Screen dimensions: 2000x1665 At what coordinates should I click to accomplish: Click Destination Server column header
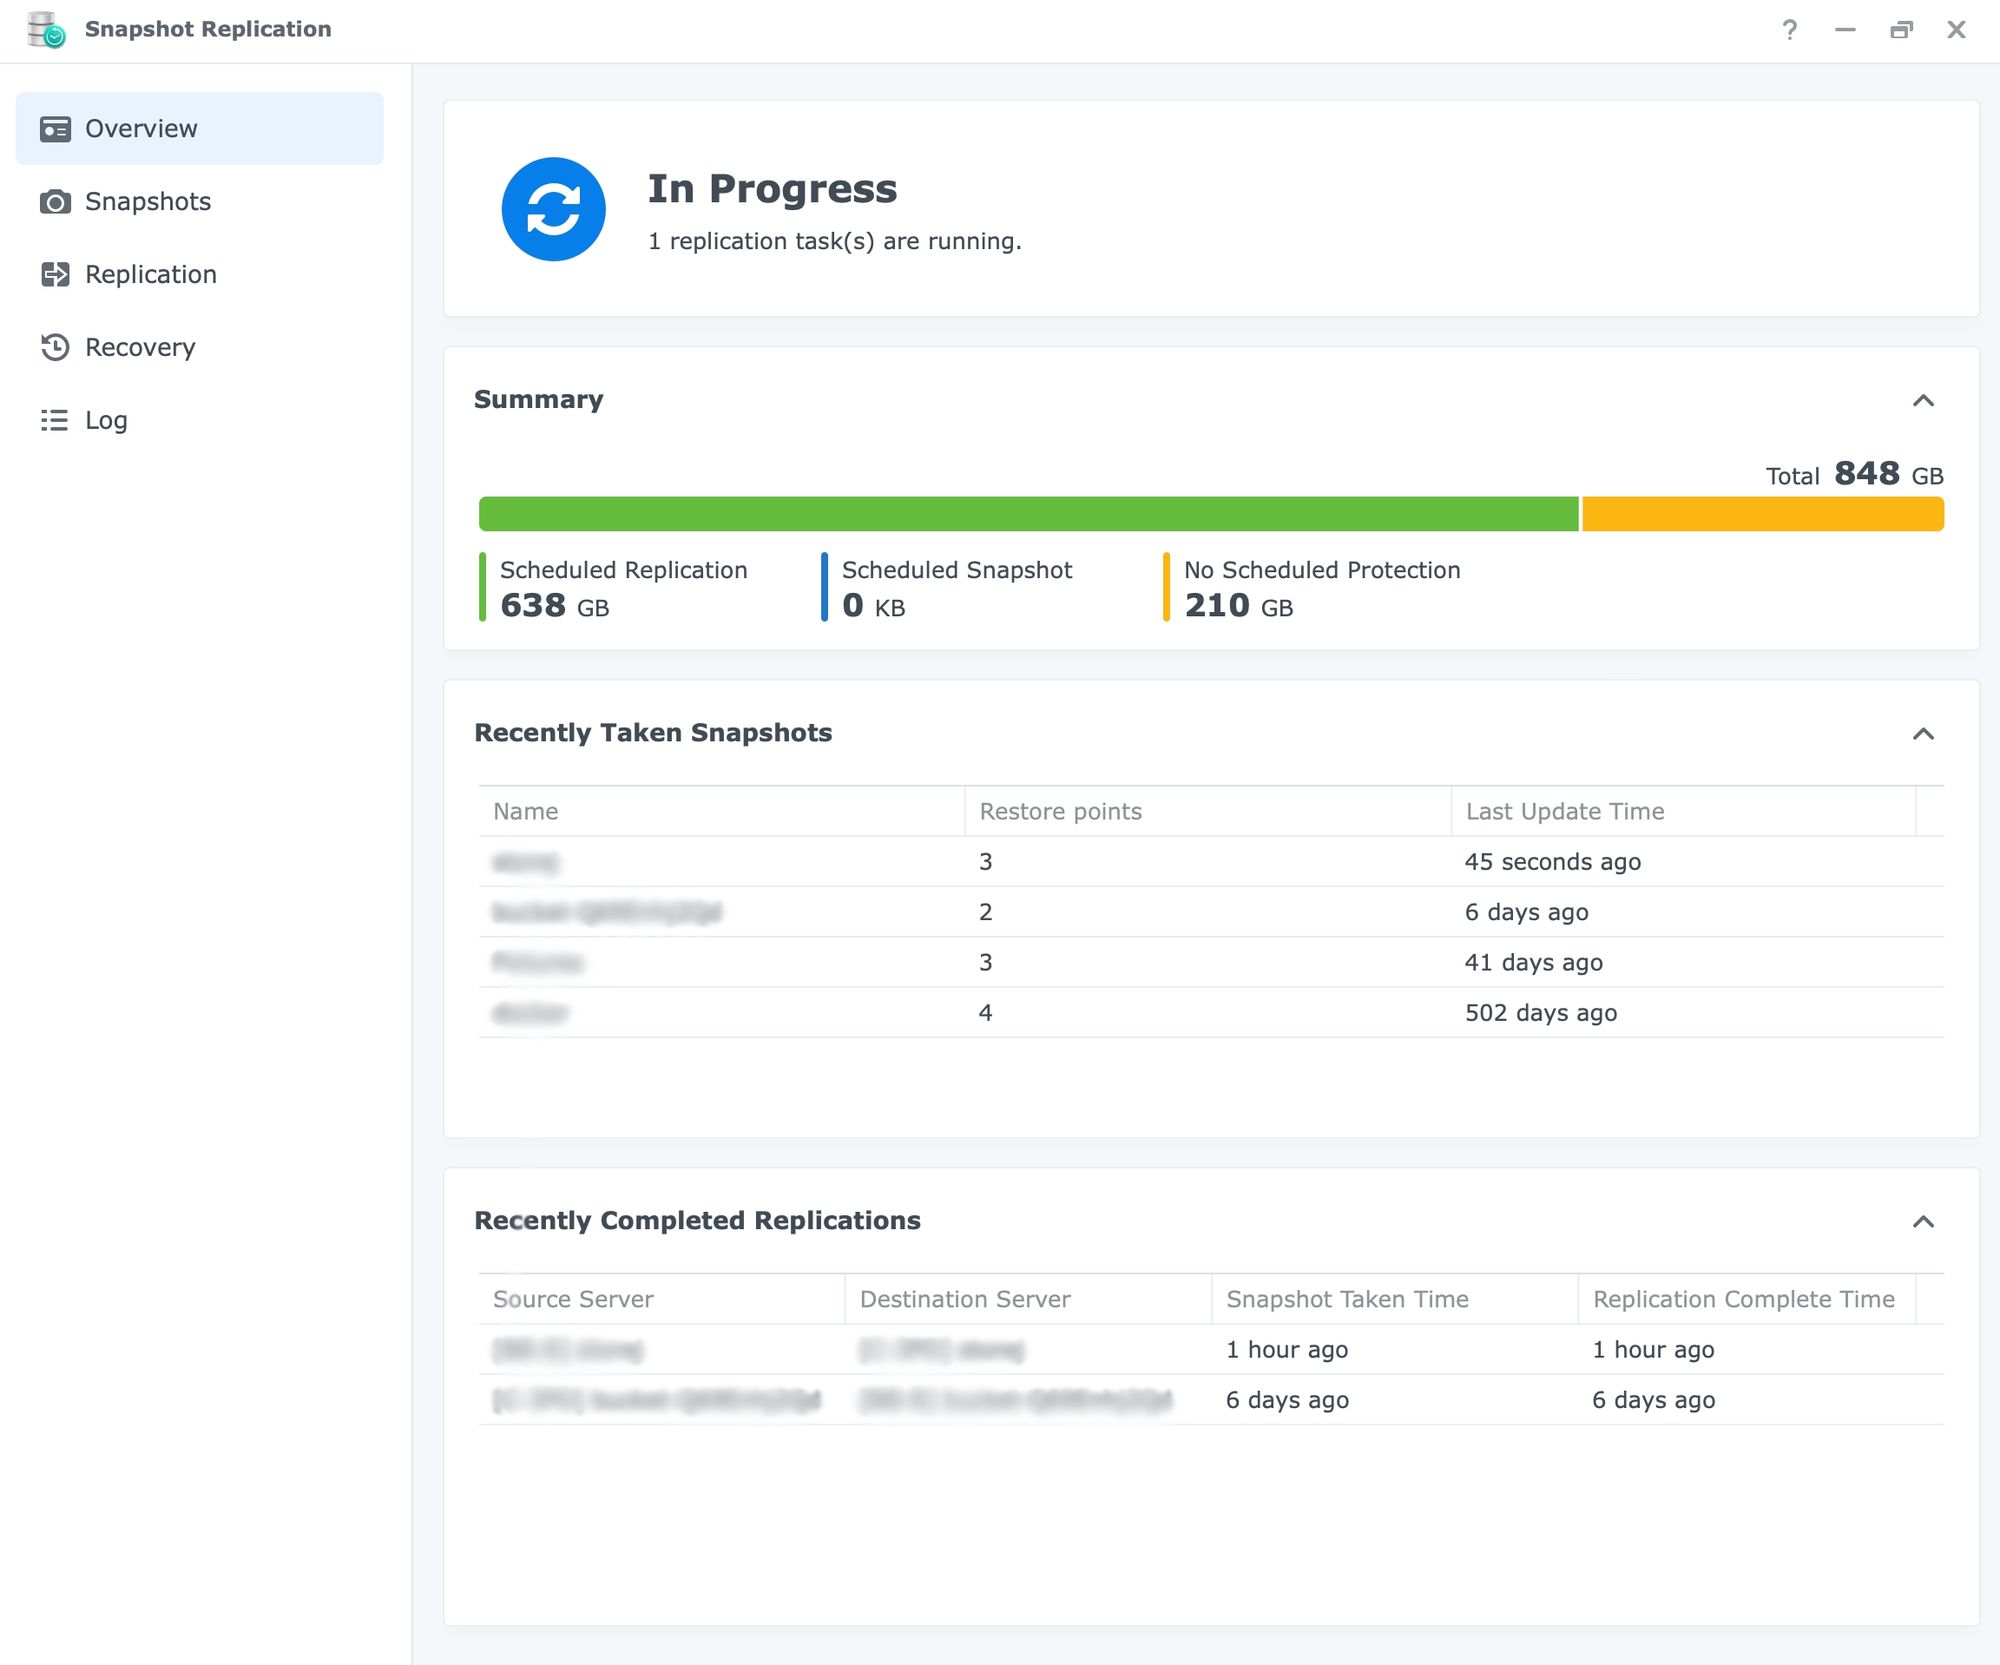tap(964, 1299)
